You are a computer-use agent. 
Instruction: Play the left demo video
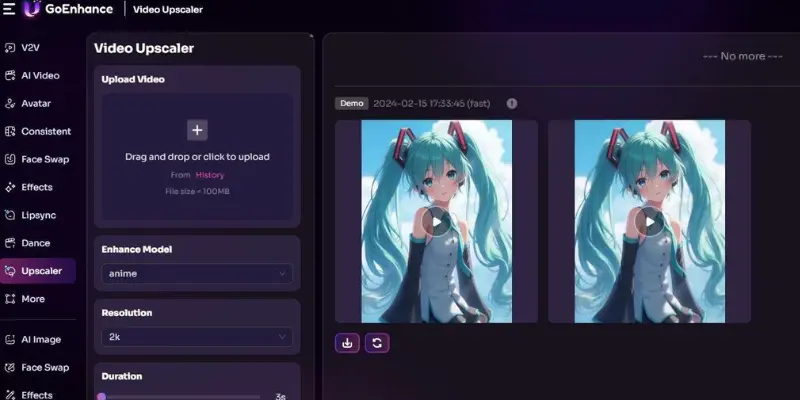(436, 222)
